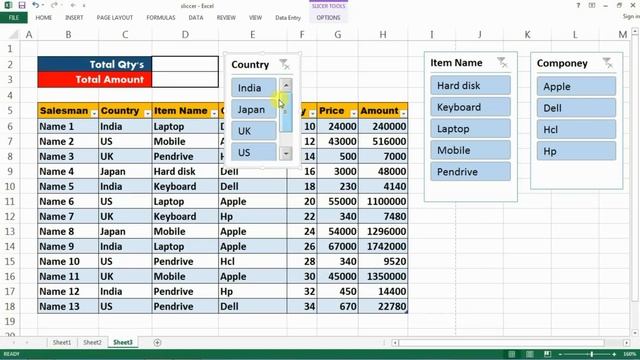
Task: Open Ribbon Display Options icon
Action: (x=592, y=6)
